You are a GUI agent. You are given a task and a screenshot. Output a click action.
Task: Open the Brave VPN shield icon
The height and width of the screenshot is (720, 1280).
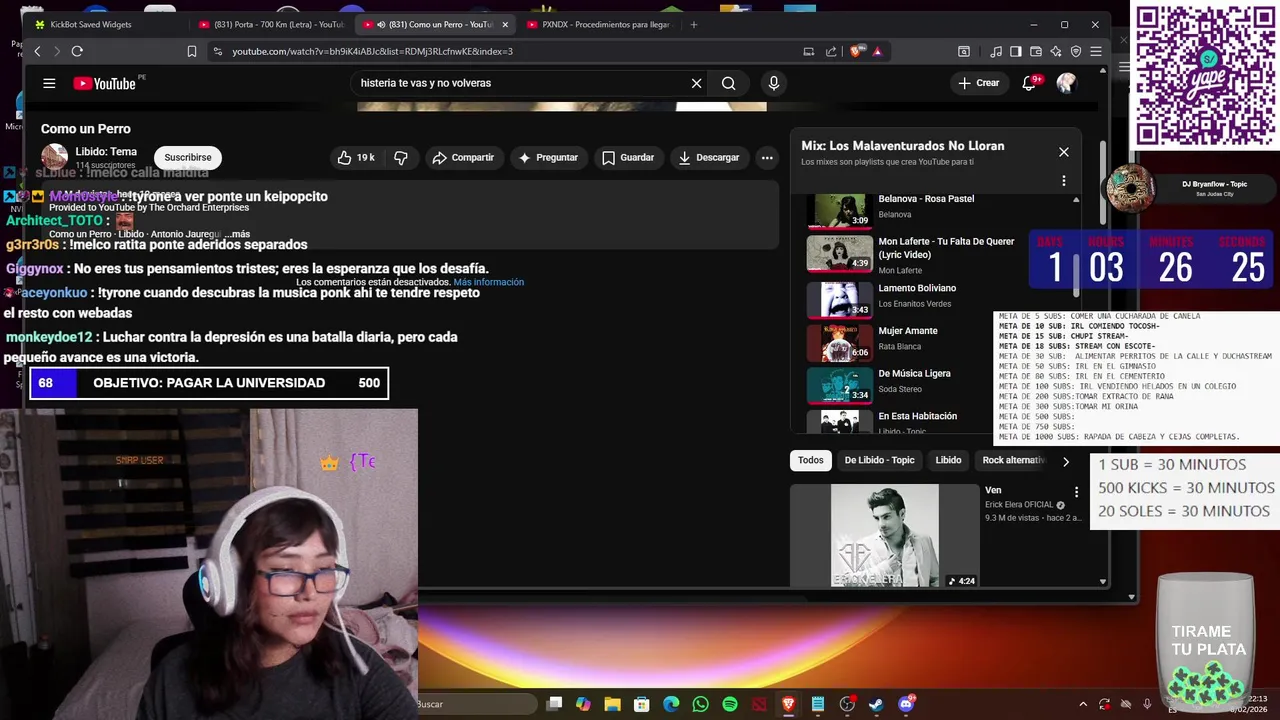[x=1076, y=51]
